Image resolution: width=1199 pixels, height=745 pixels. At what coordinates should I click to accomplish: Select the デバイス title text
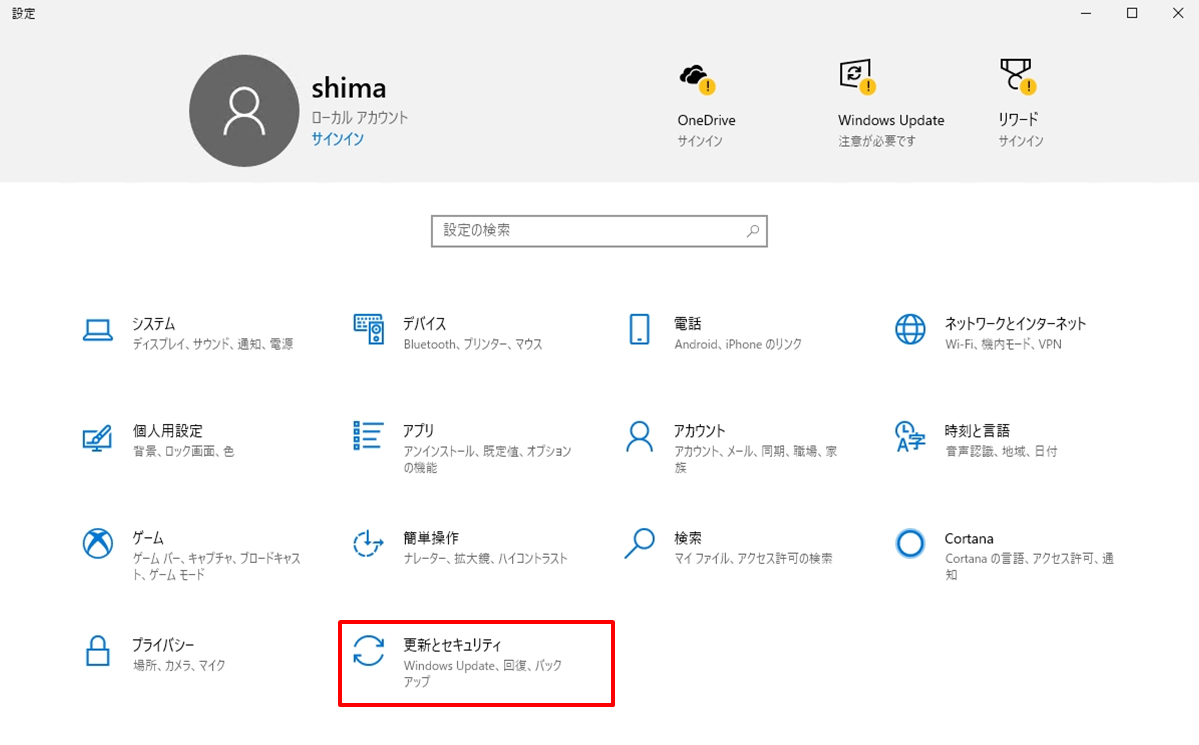(x=424, y=324)
